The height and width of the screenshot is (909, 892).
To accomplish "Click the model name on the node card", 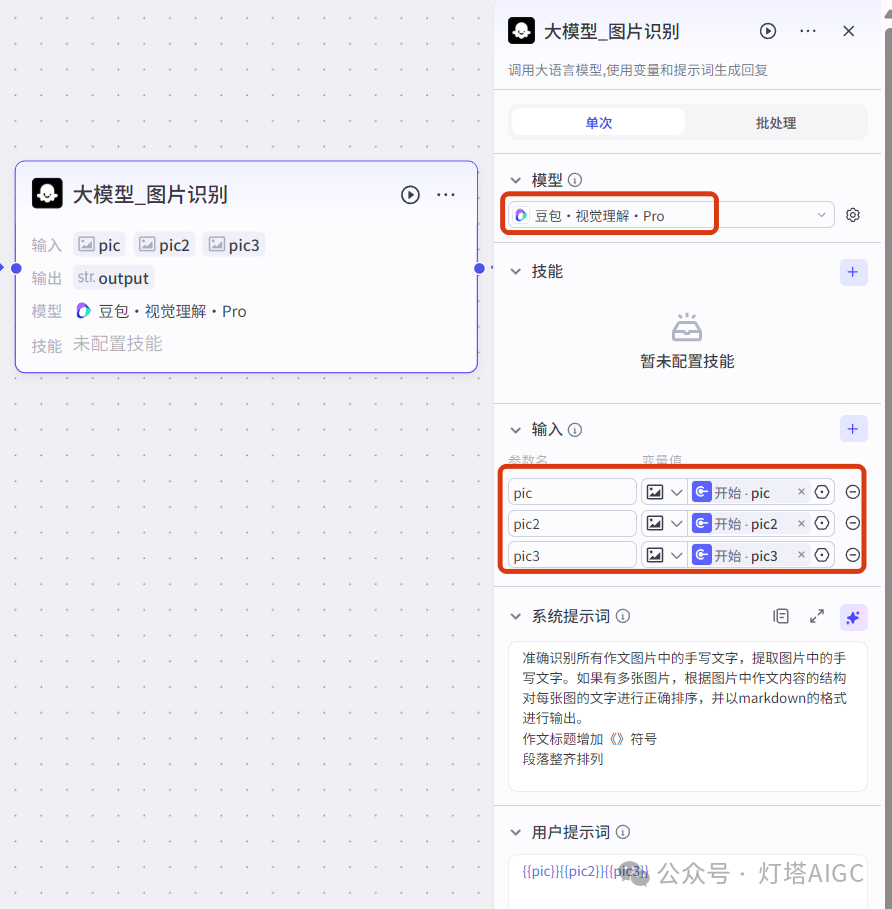I will pyautogui.click(x=172, y=311).
